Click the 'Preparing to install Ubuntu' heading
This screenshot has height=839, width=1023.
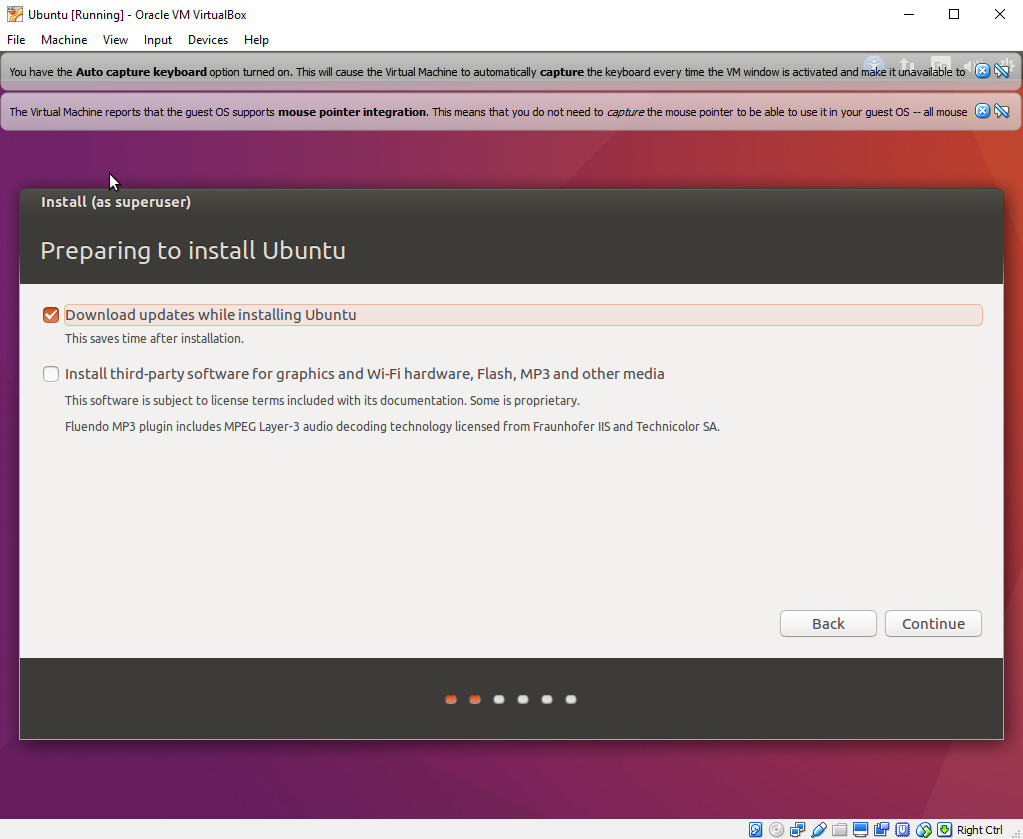point(193,251)
